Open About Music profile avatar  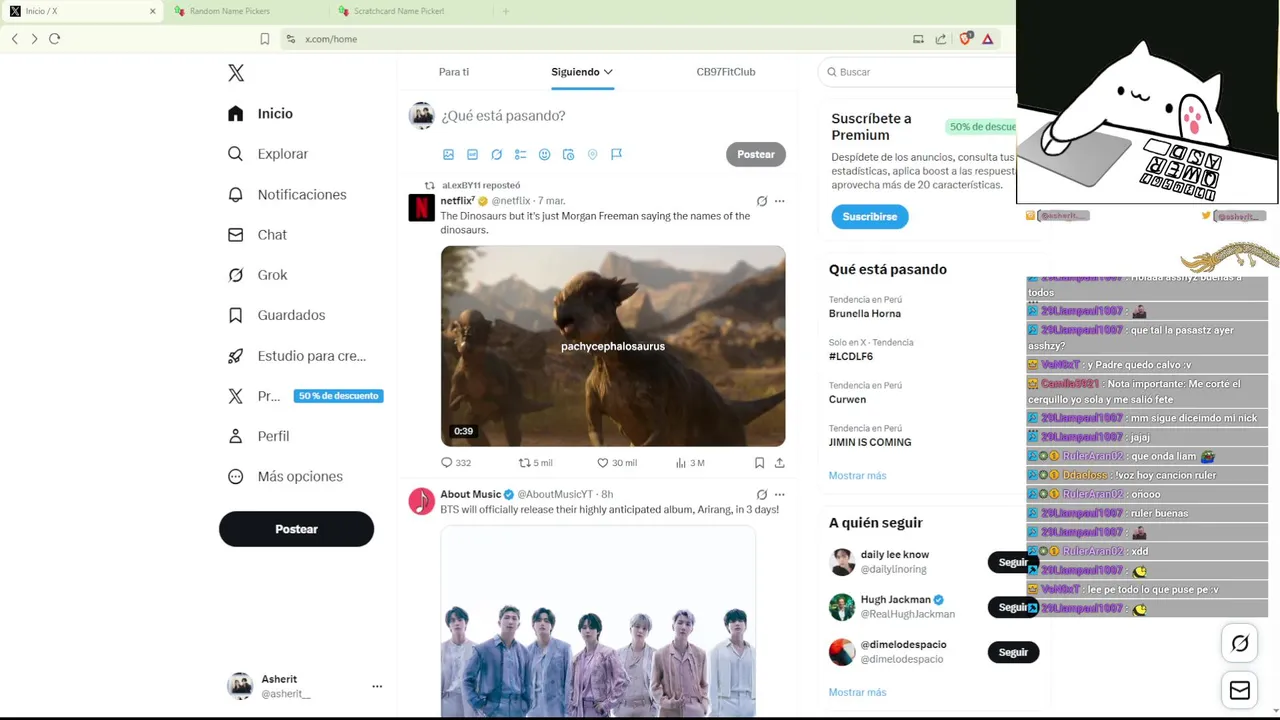[x=421, y=501]
